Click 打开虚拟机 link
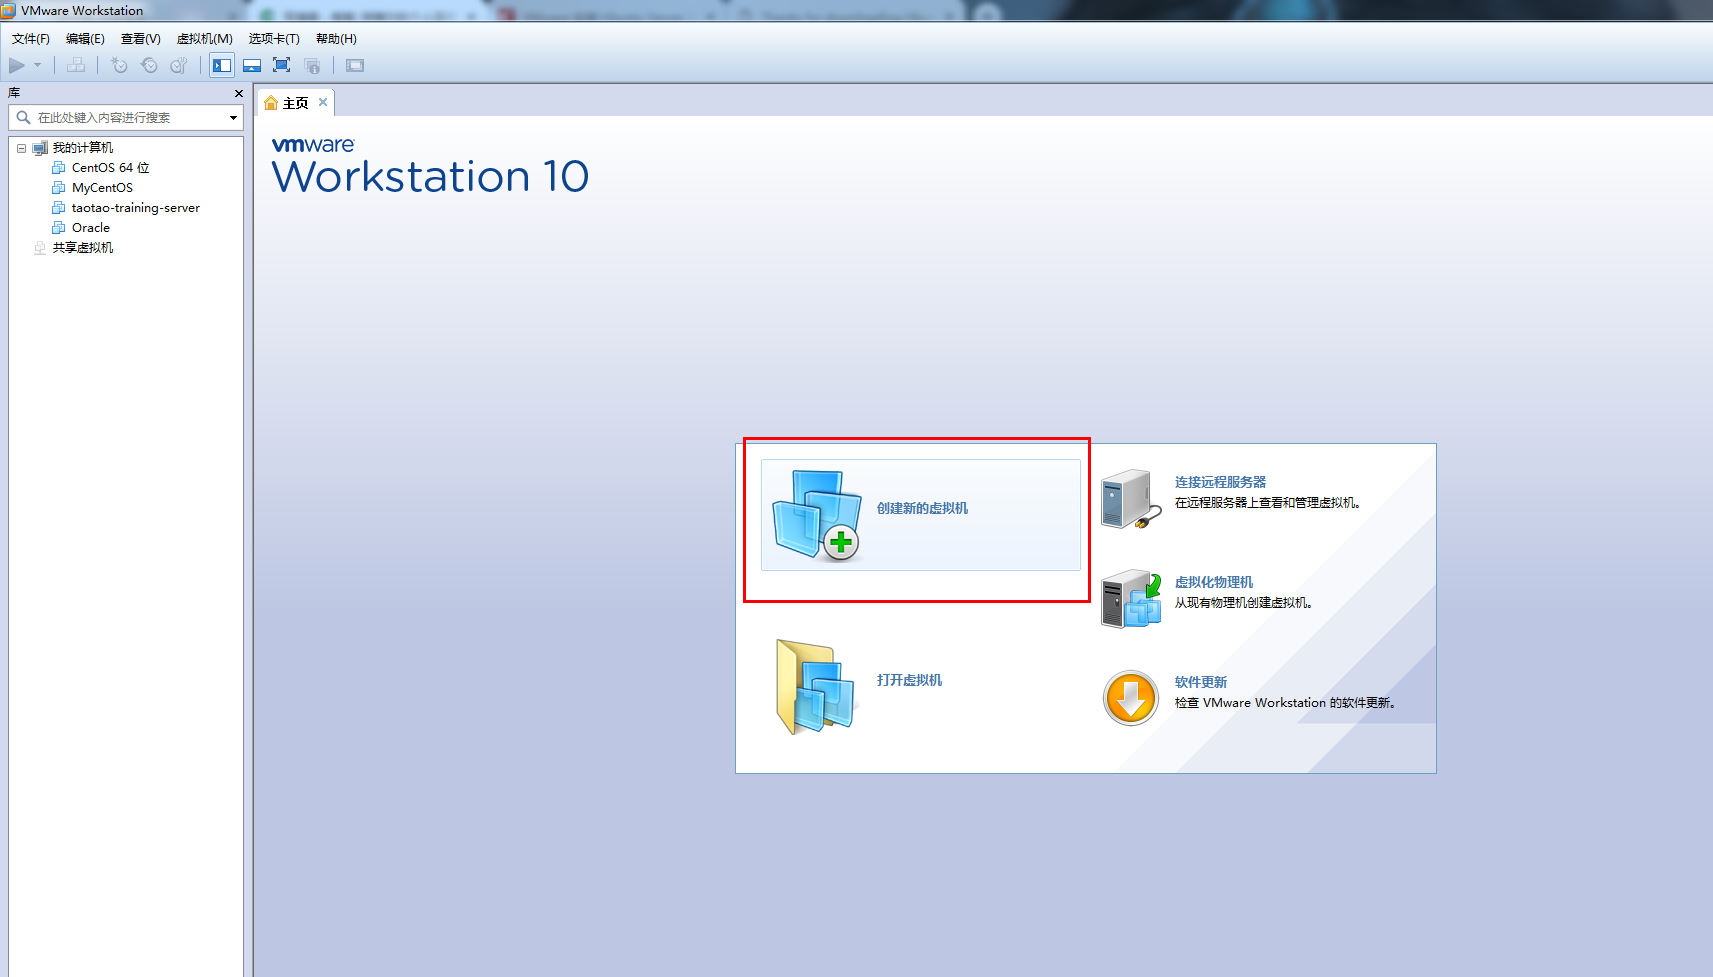 pos(909,680)
